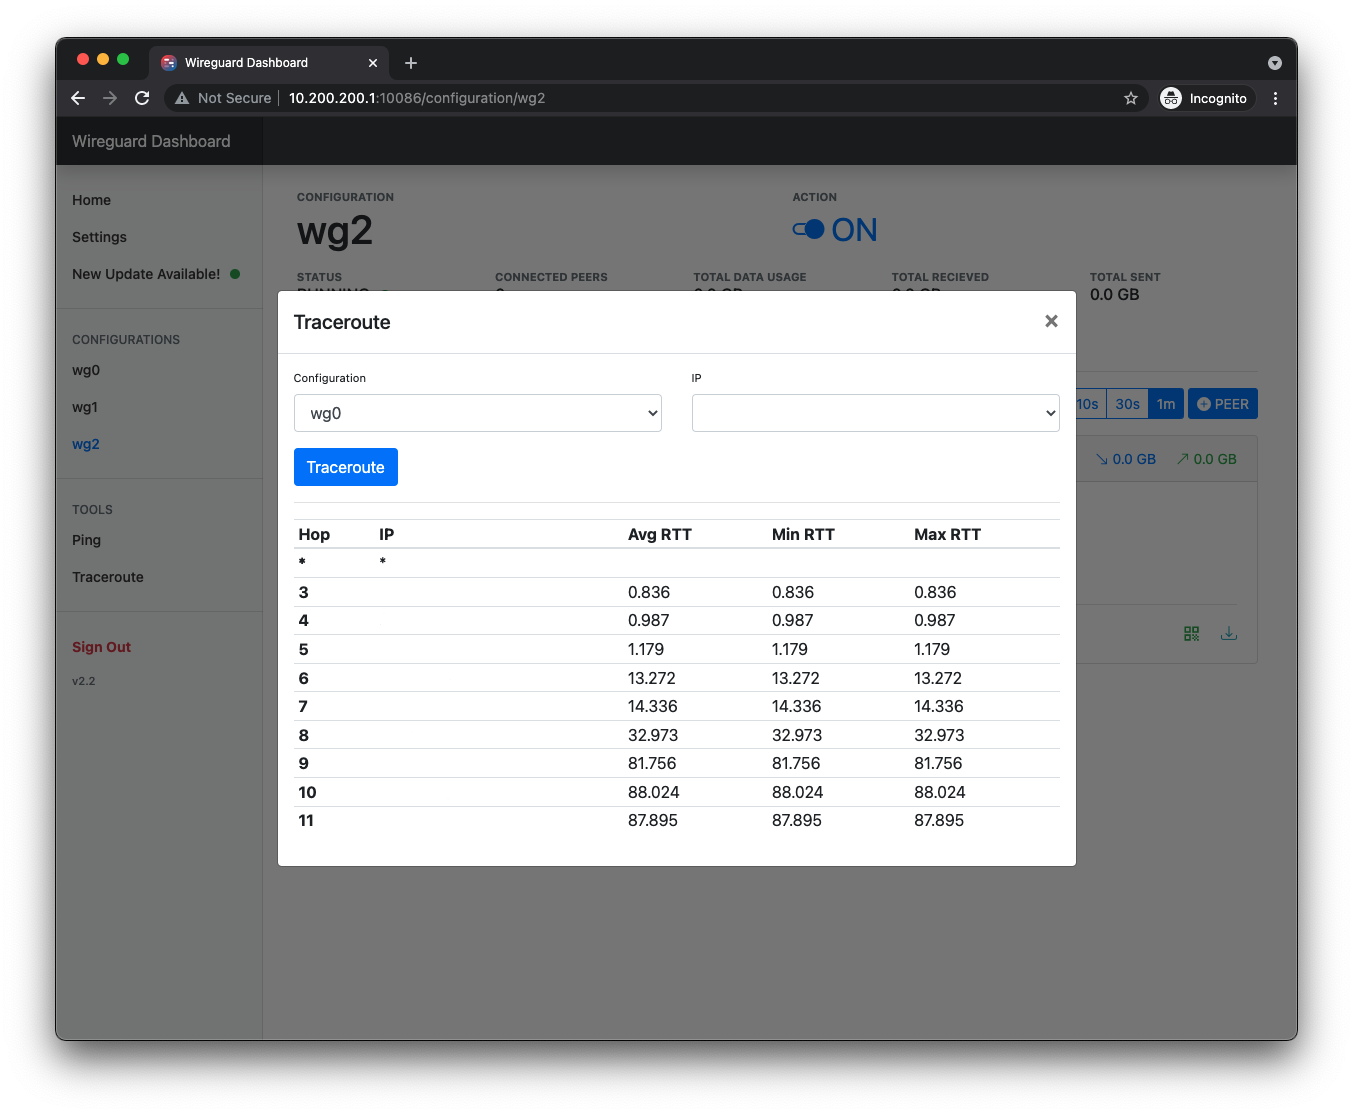Close the Traceroute dialog with X
1353x1114 pixels.
[1051, 321]
